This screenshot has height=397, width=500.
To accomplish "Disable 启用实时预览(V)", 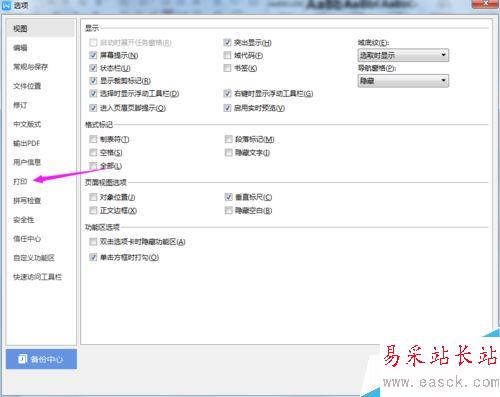I will tap(227, 108).
